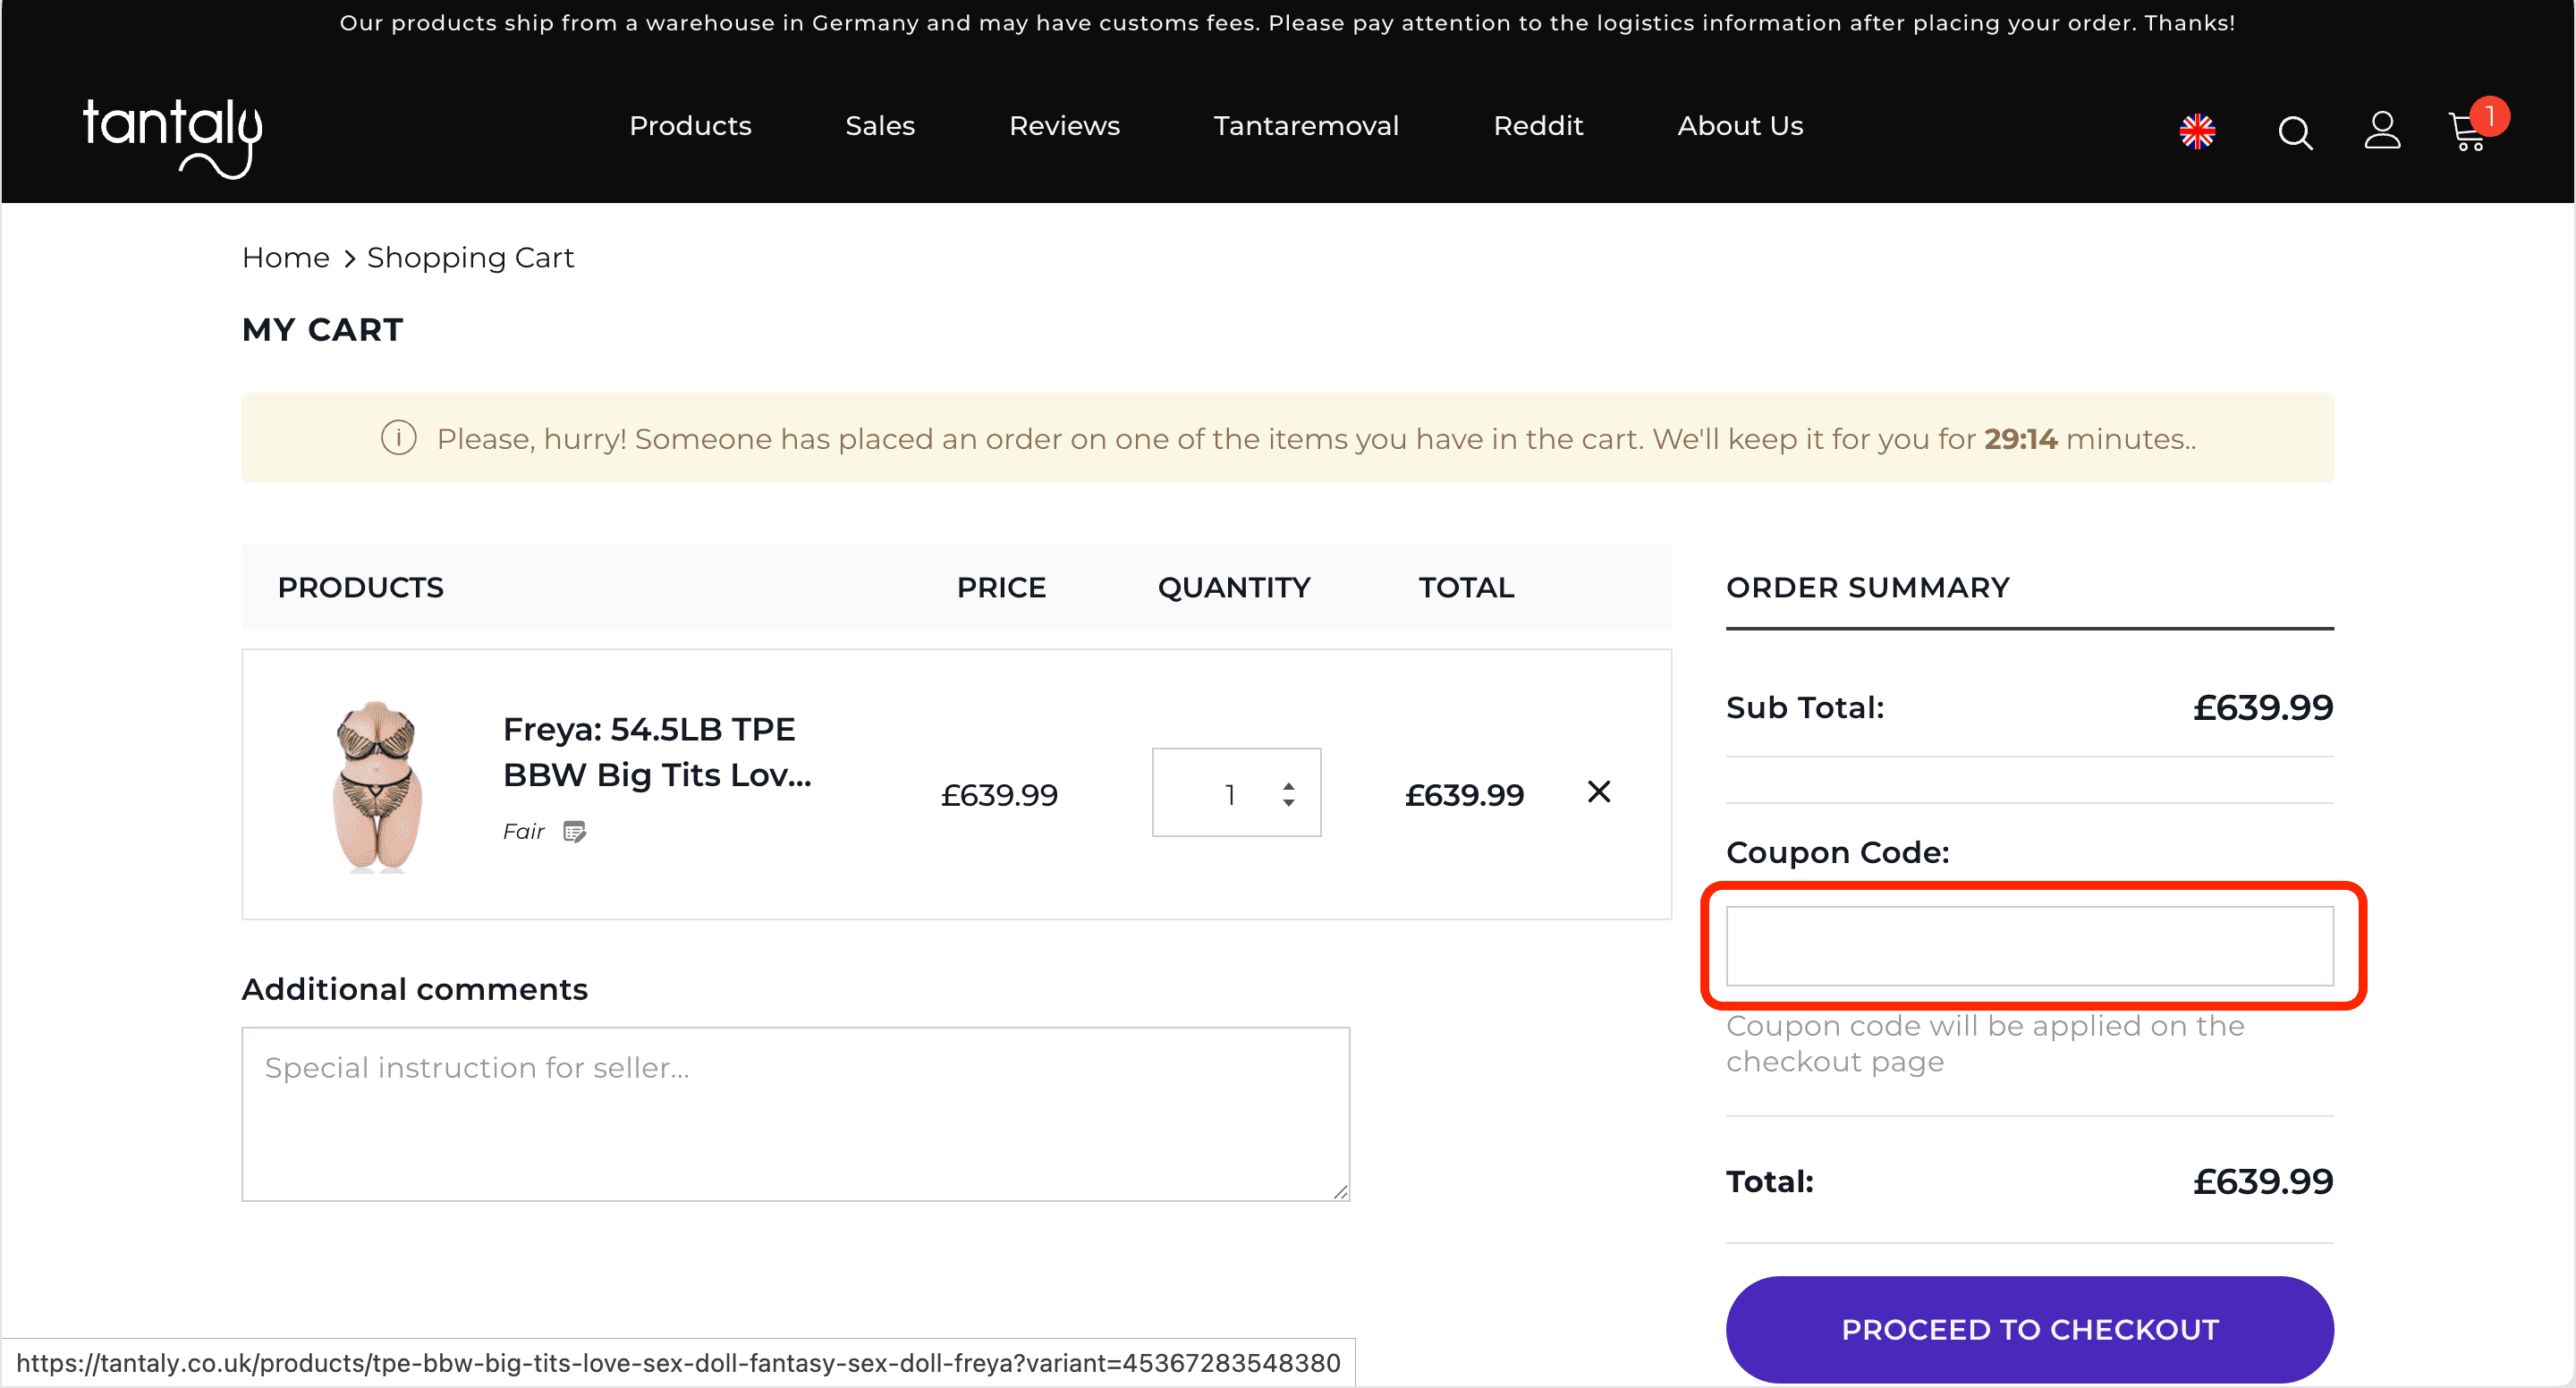2576x1388 pixels.
Task: Click the ORDER SUMMARY heading
Action: point(1867,588)
